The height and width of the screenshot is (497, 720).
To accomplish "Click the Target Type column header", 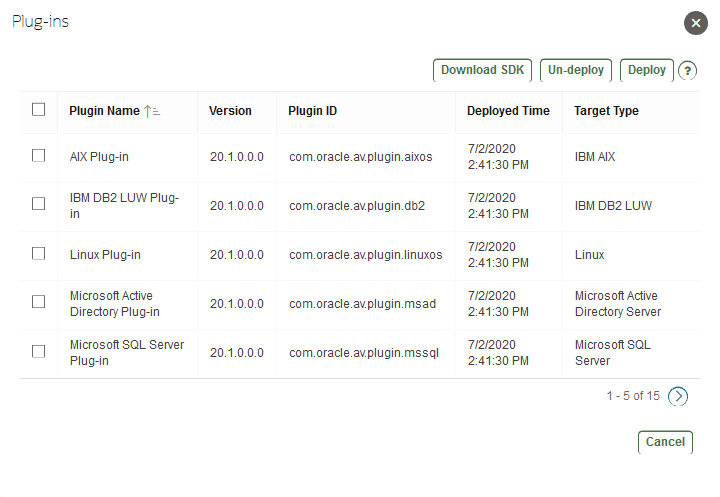I will tap(606, 111).
